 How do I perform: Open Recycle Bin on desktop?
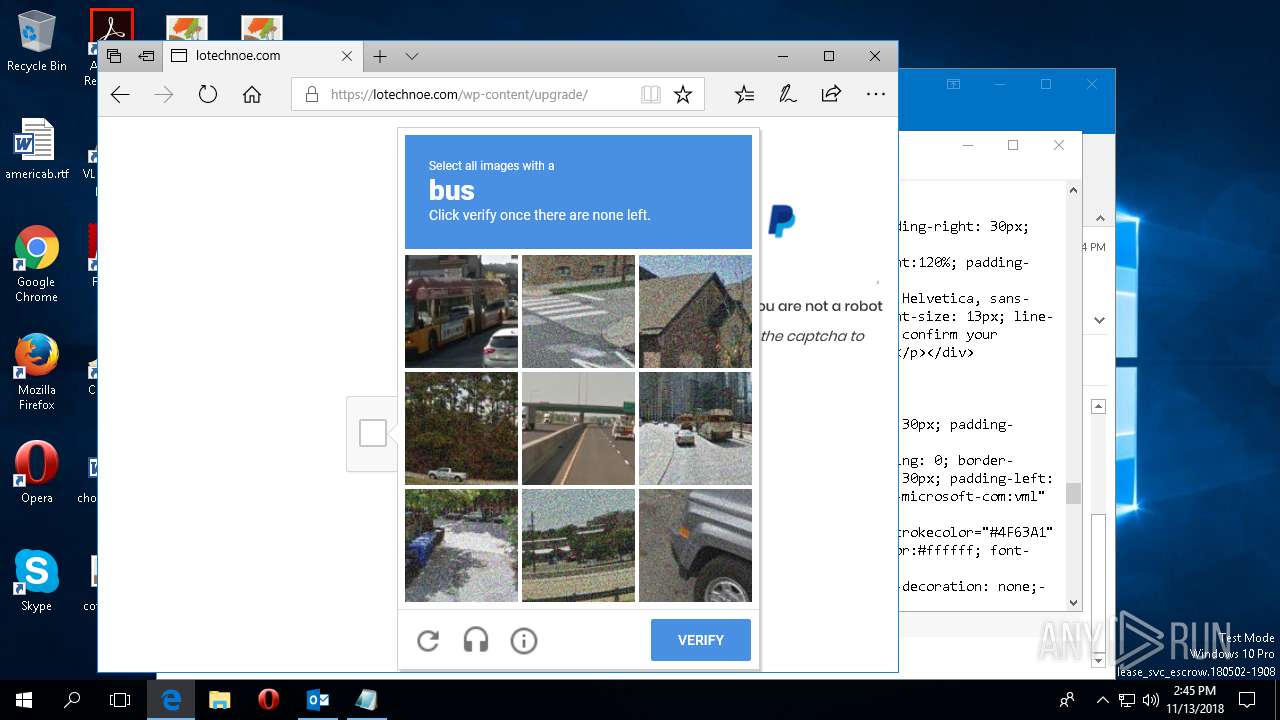(x=37, y=42)
